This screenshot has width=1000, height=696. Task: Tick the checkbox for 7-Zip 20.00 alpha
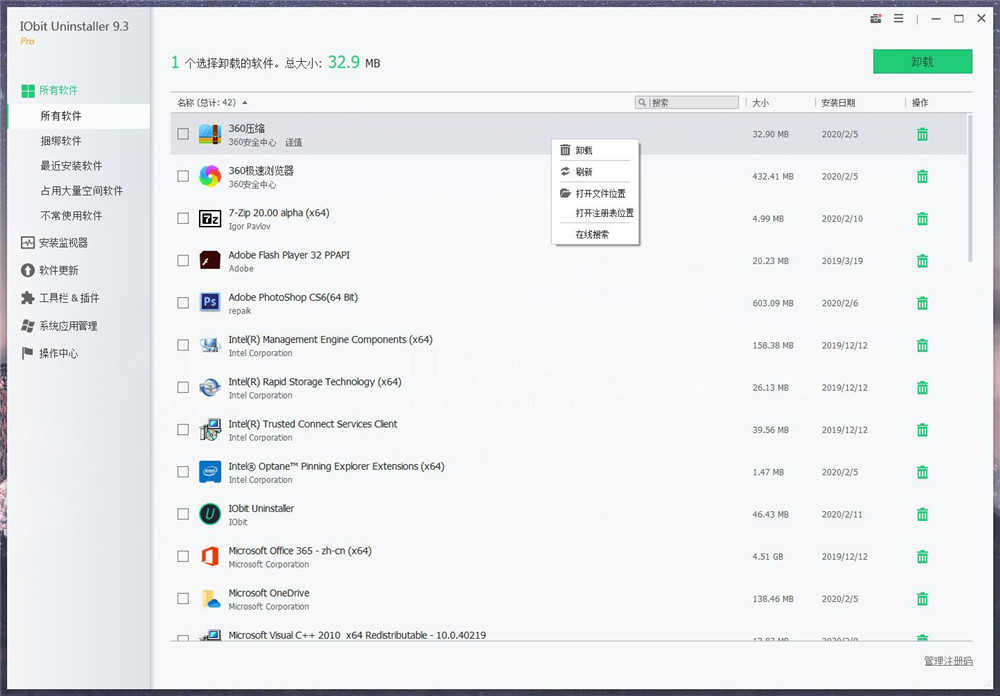(x=183, y=218)
